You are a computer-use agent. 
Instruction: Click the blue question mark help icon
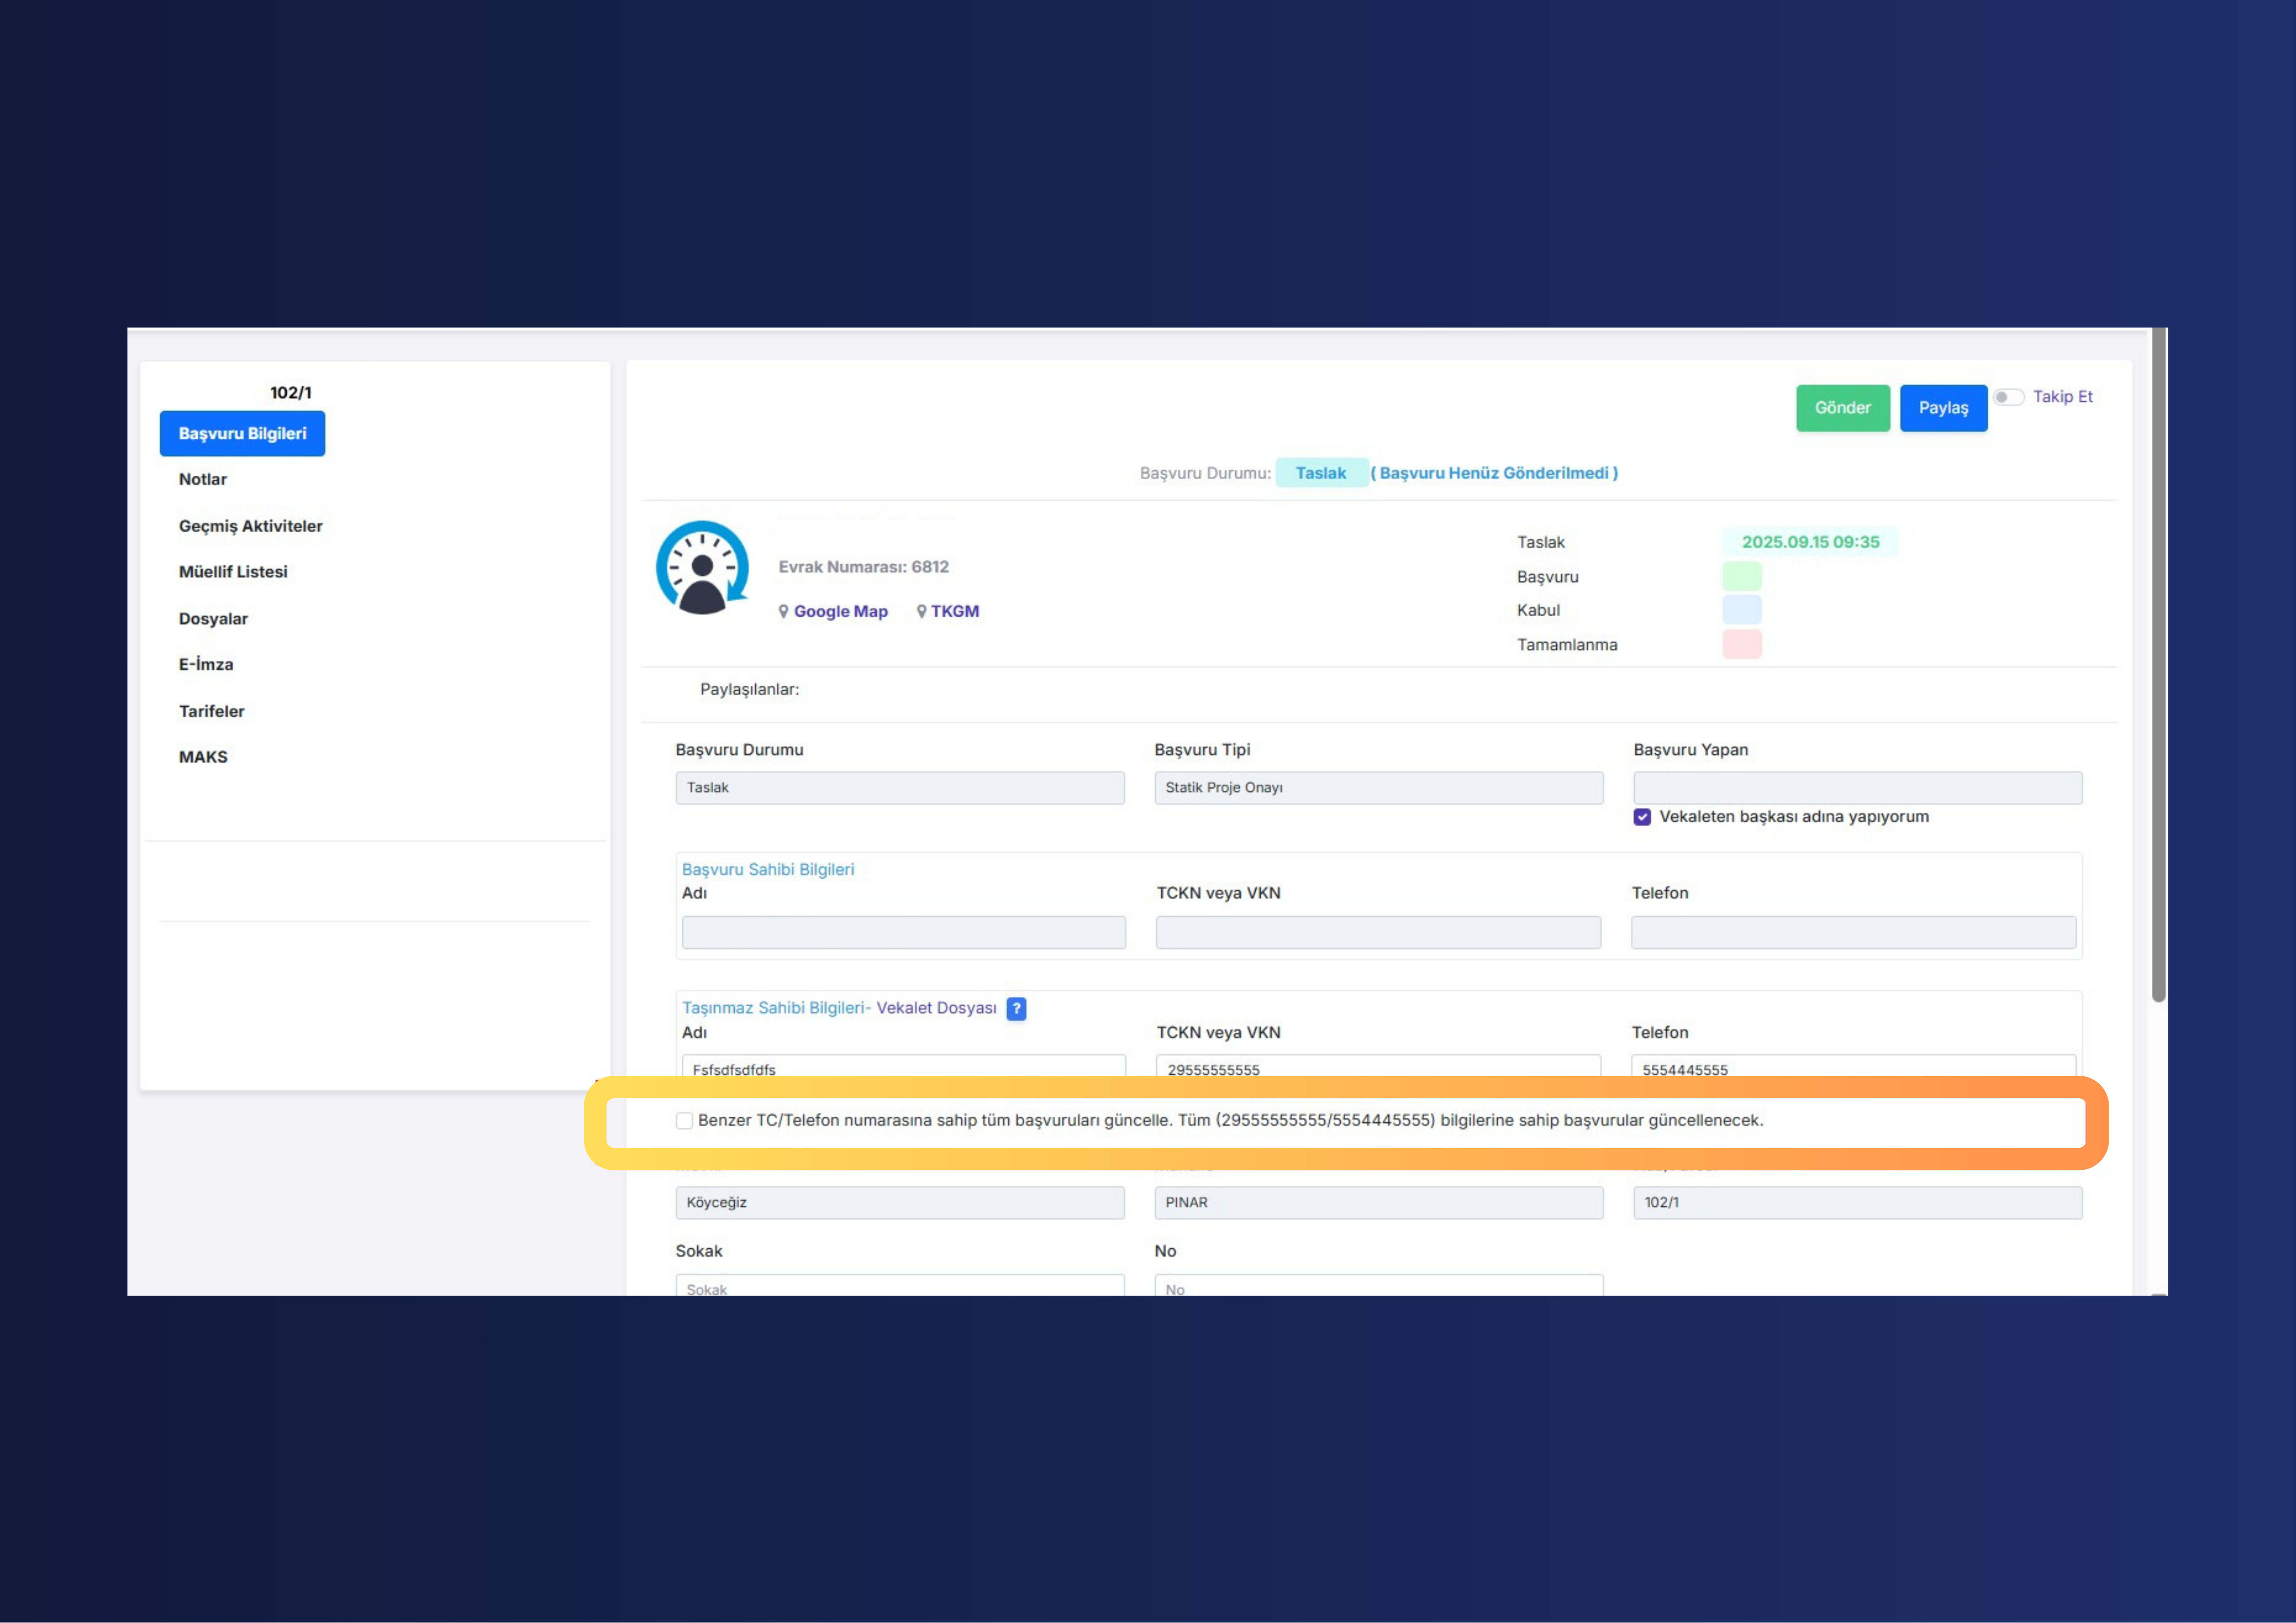[1016, 1009]
